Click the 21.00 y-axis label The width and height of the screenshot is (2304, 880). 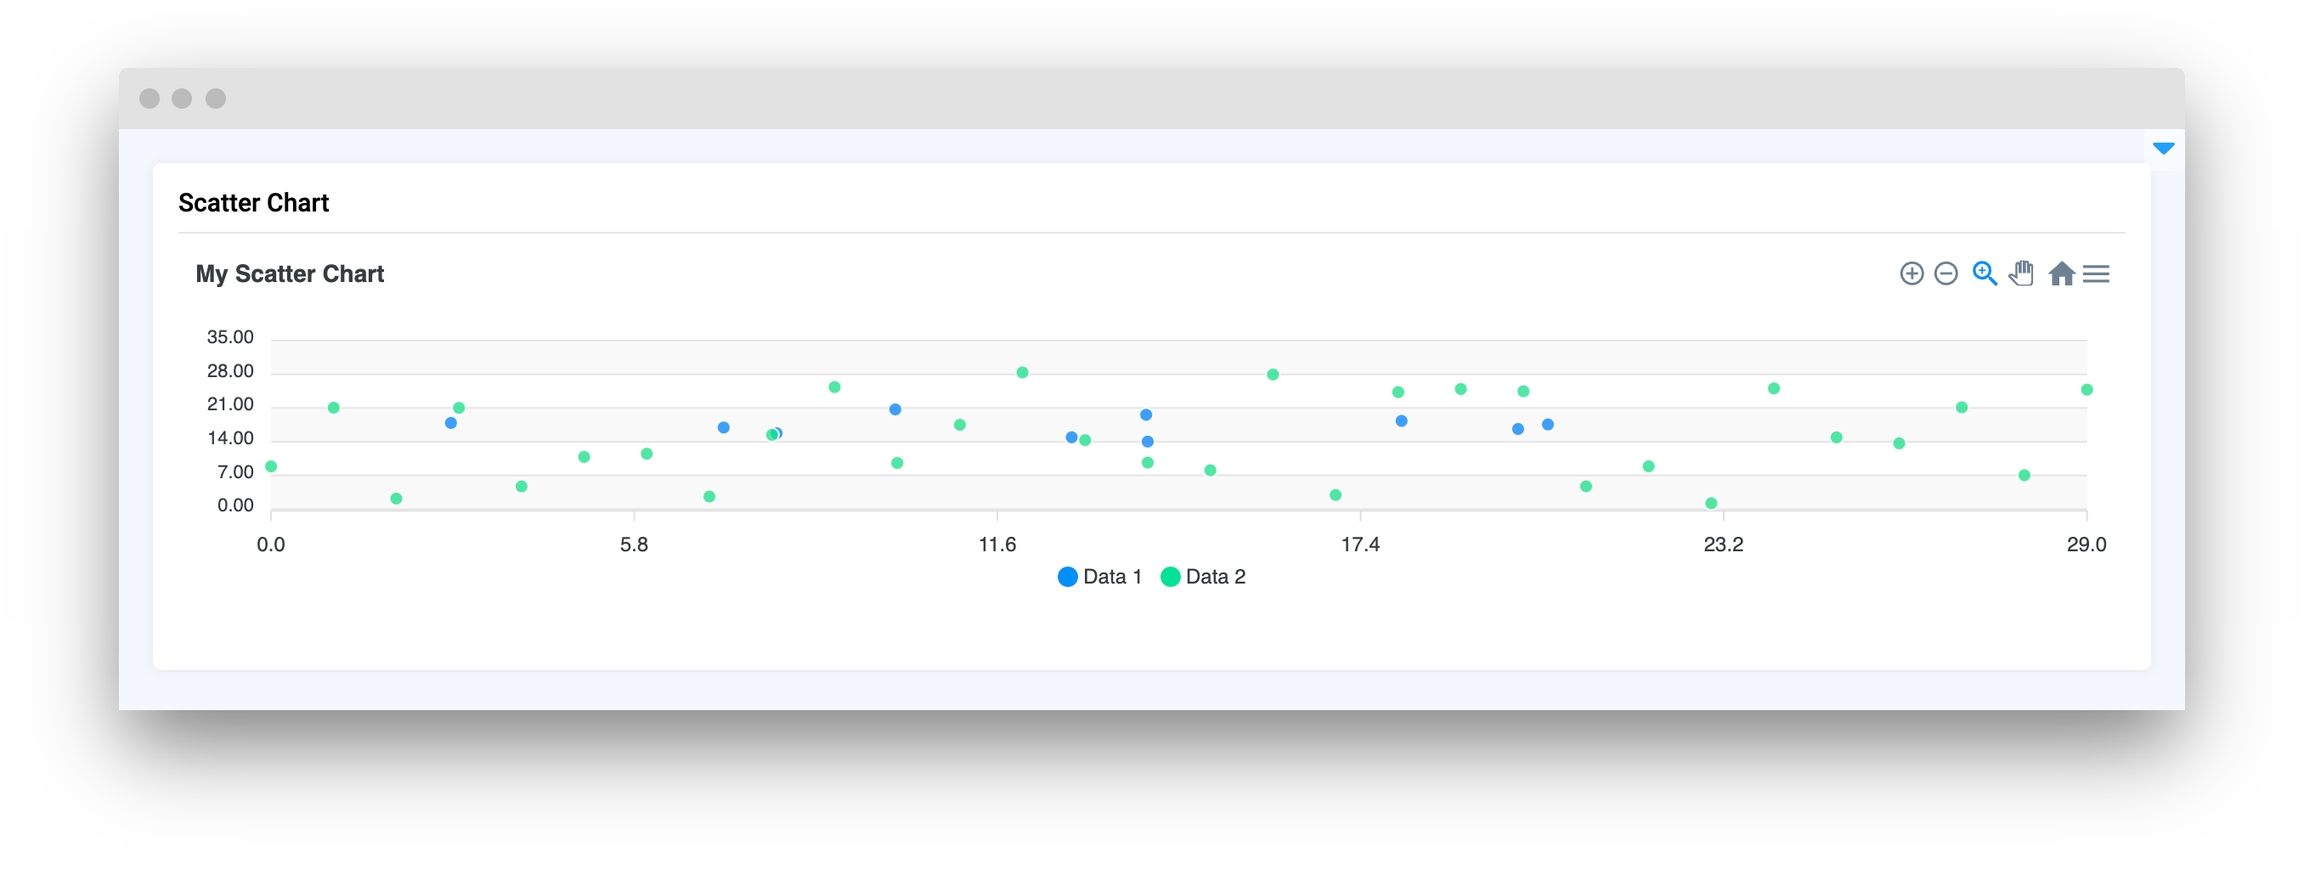tap(230, 404)
